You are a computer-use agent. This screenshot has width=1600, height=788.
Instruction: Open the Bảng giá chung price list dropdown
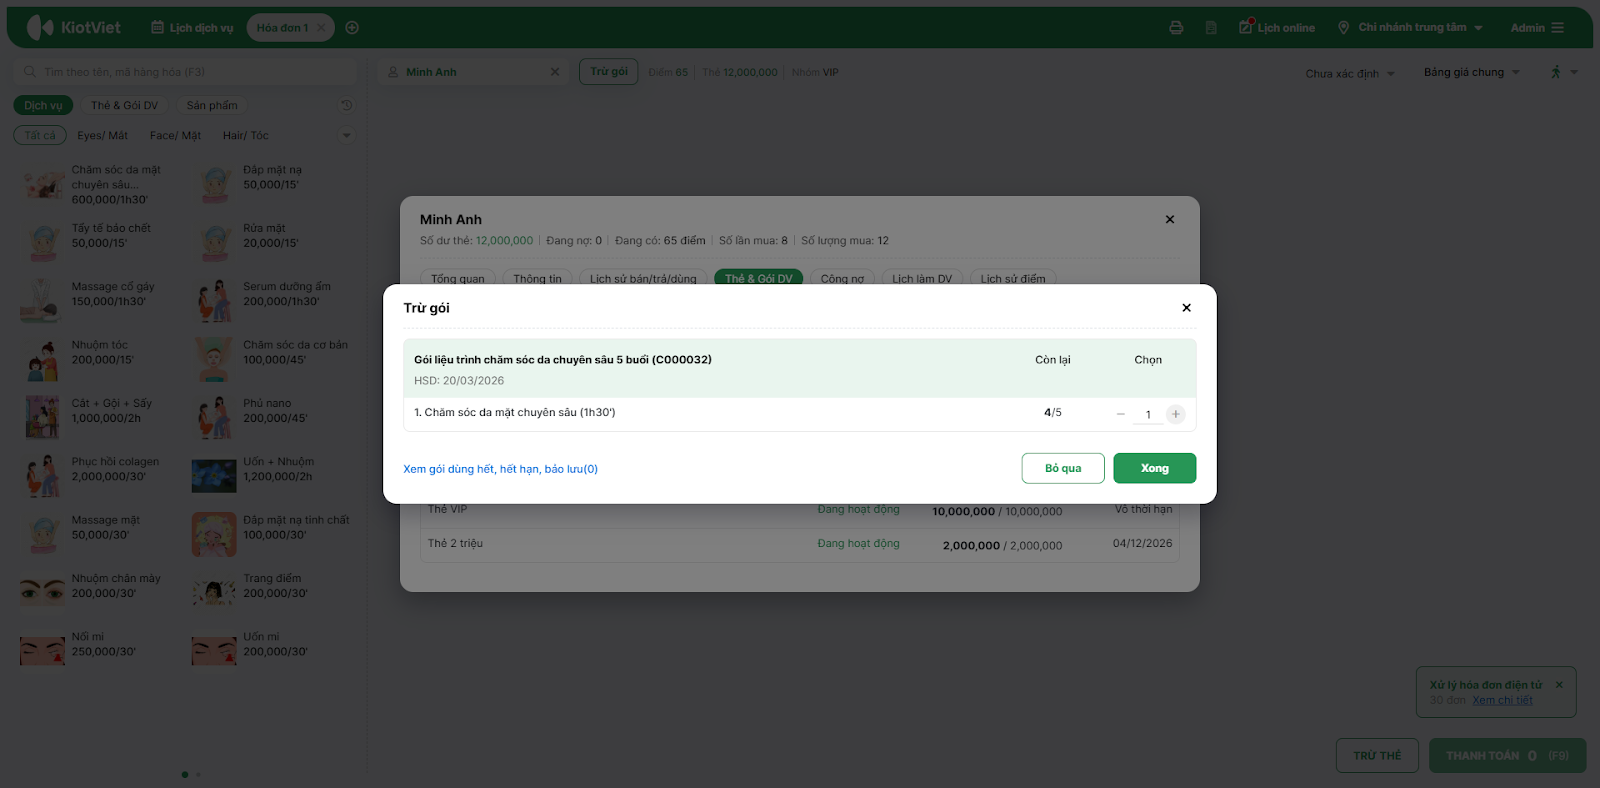pos(1471,72)
